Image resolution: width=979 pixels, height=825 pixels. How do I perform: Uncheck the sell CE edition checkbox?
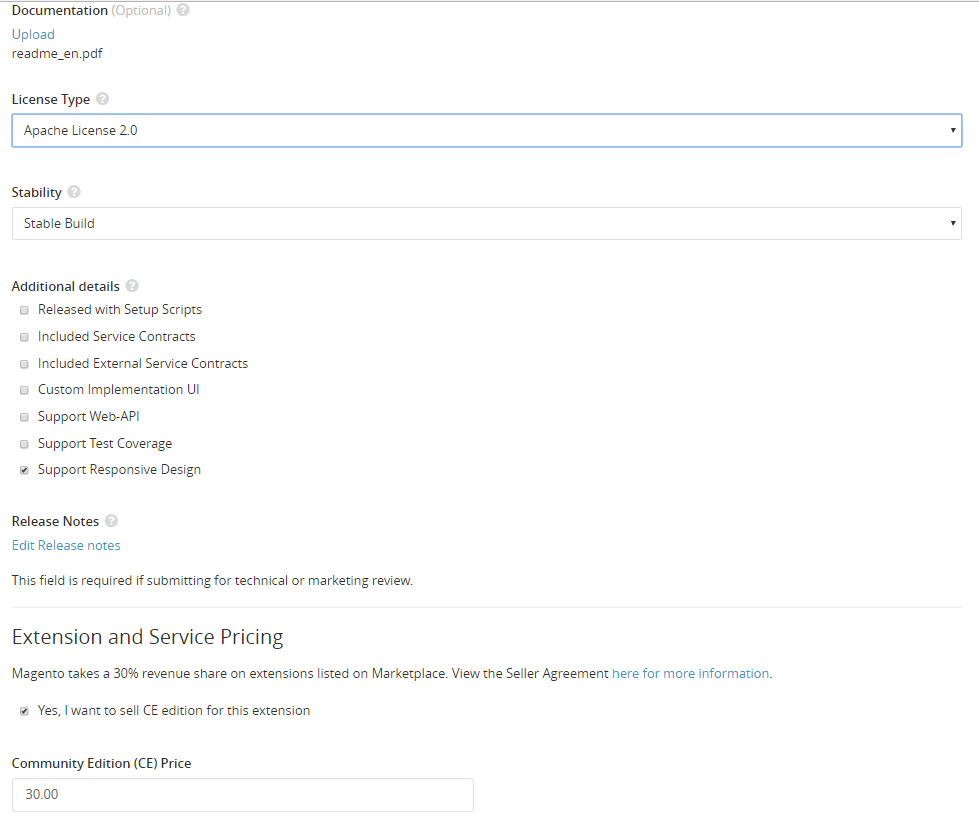point(24,711)
